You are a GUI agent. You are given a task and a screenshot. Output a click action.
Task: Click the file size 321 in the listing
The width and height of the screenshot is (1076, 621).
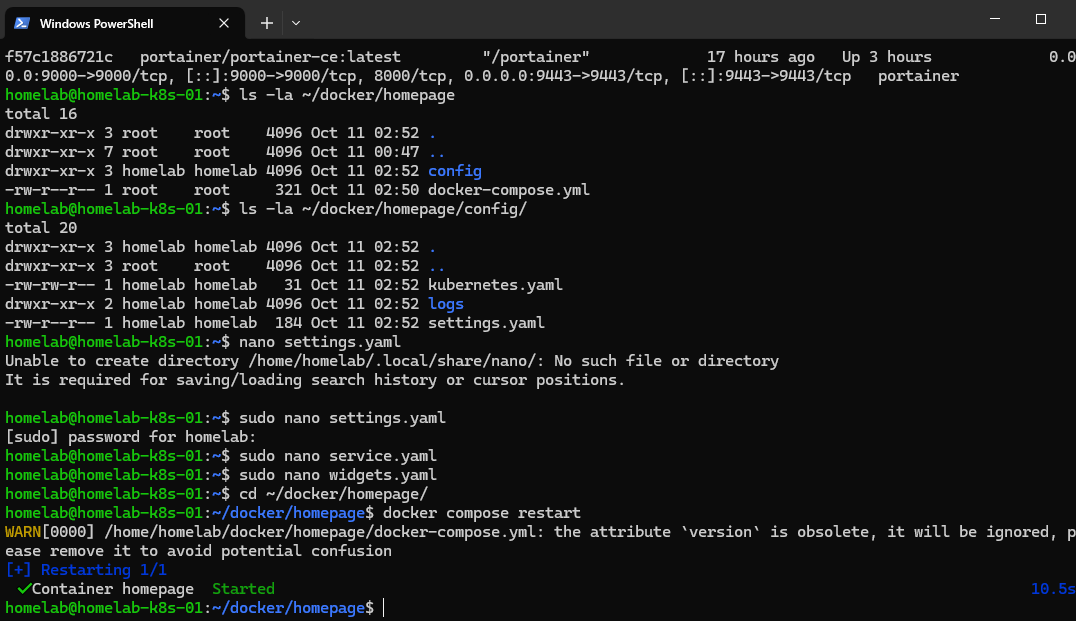[x=288, y=190]
